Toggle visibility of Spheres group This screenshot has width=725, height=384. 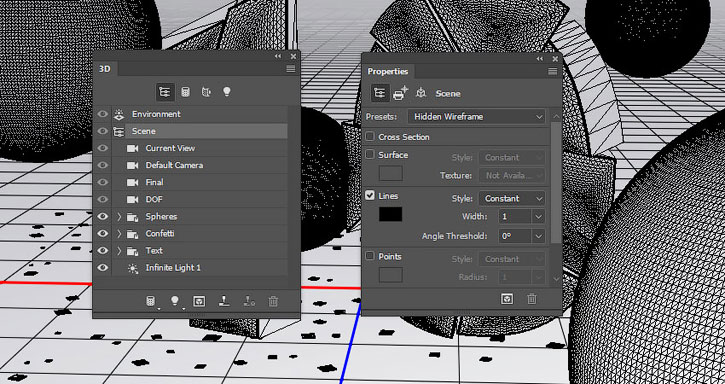[x=103, y=217]
